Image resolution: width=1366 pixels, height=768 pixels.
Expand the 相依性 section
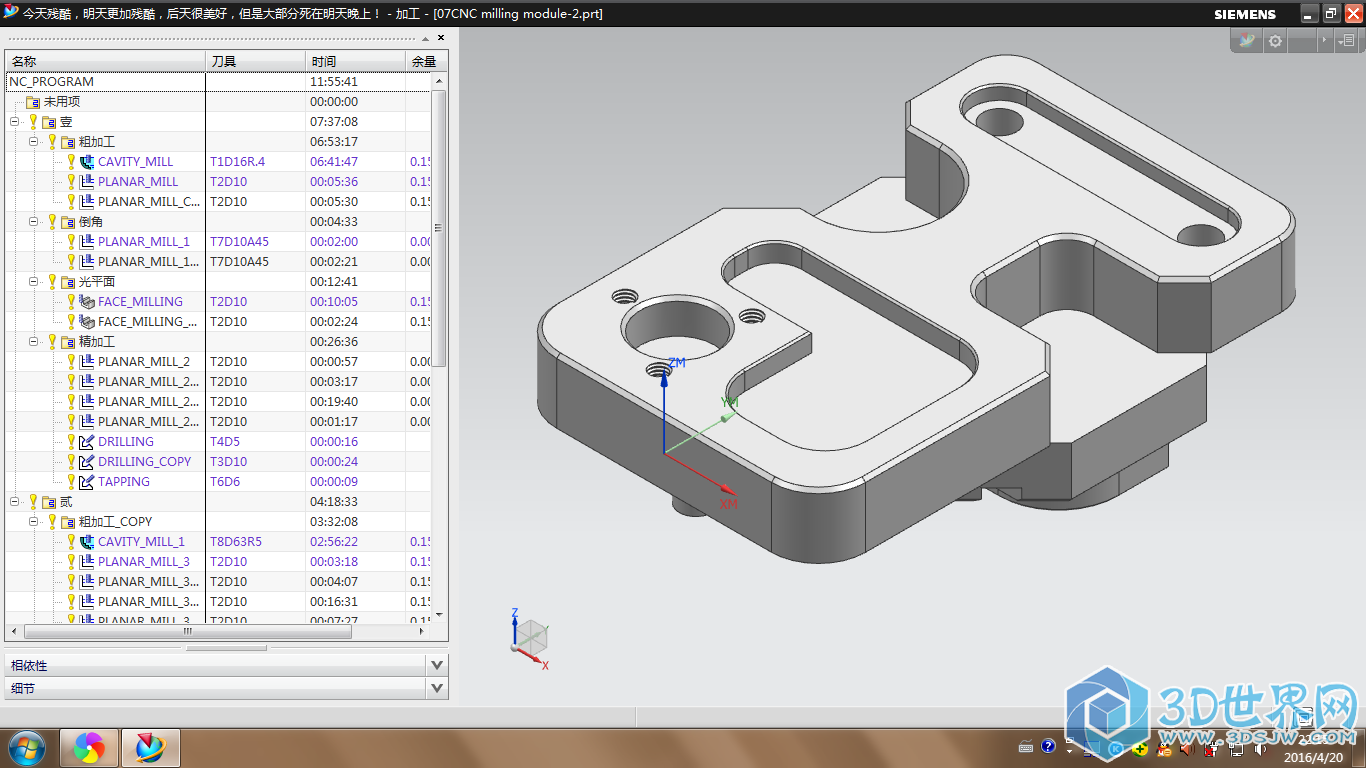pyautogui.click(x=436, y=665)
